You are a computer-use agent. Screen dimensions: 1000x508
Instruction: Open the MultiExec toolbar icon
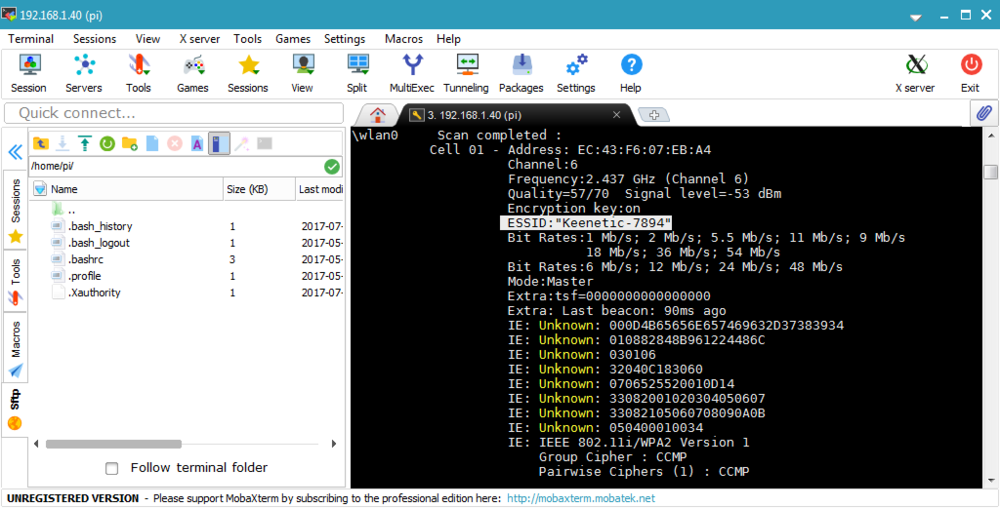tap(411, 73)
